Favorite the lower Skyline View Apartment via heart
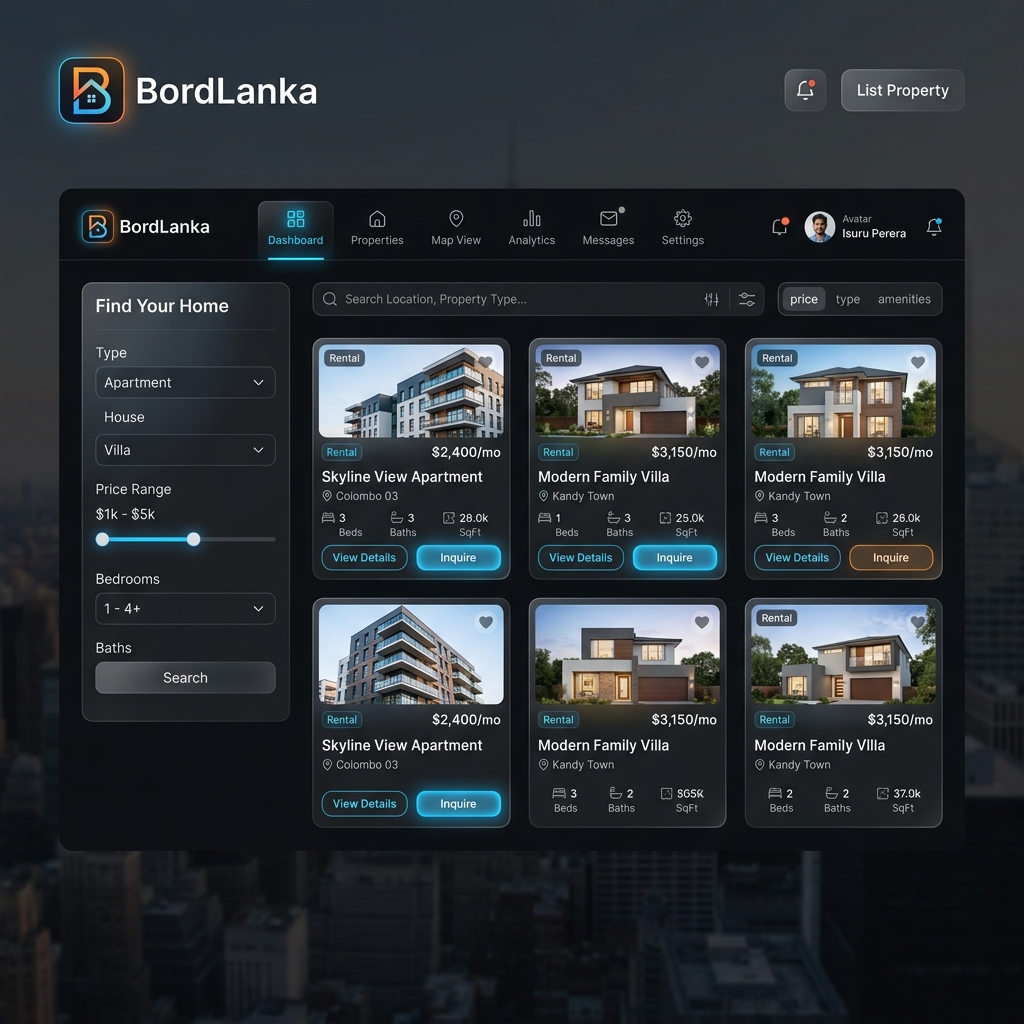 click(486, 622)
